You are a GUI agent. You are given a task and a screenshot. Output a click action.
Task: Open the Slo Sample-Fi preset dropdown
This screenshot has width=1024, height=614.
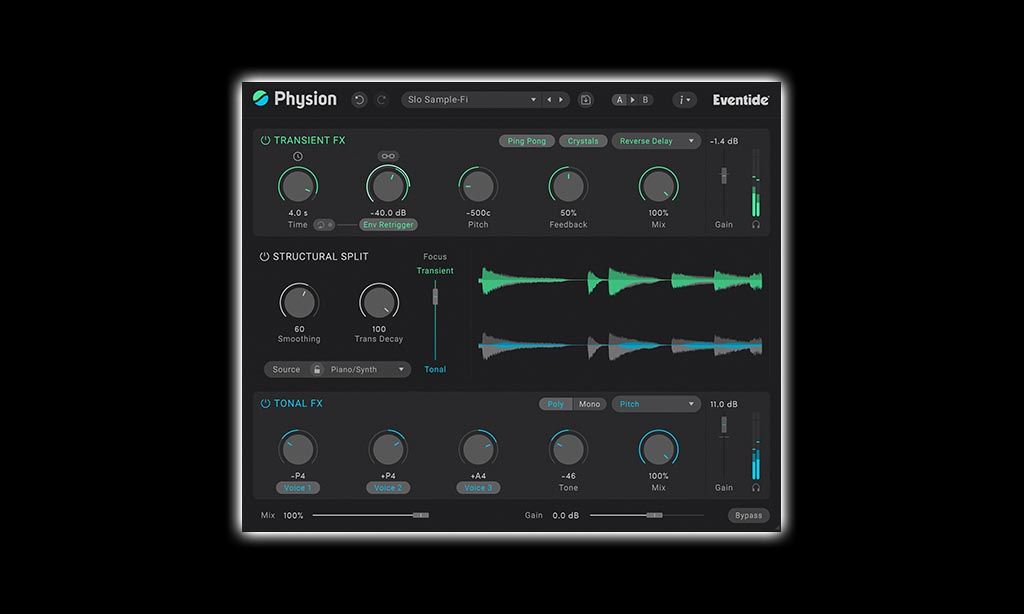[x=472, y=100]
